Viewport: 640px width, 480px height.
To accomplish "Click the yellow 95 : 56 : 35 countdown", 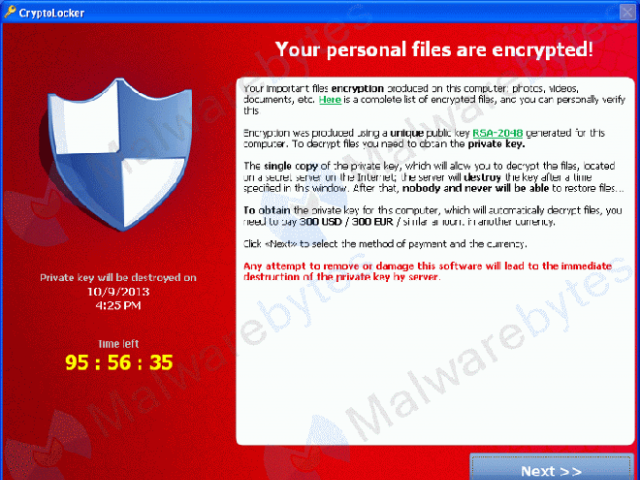I will (x=119, y=362).
